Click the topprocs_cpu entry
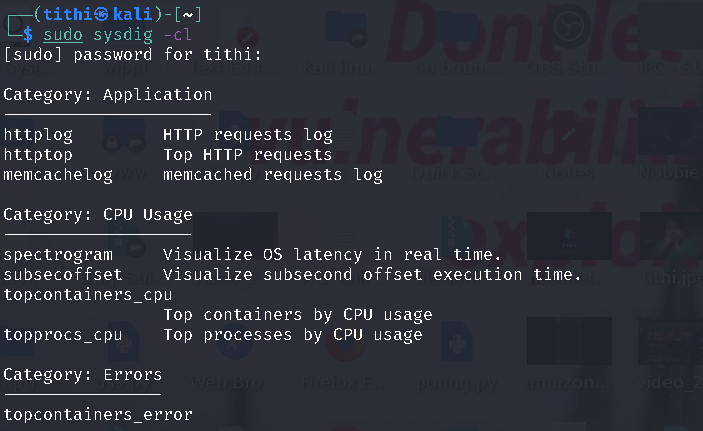The image size is (703, 431). click(x=63, y=335)
